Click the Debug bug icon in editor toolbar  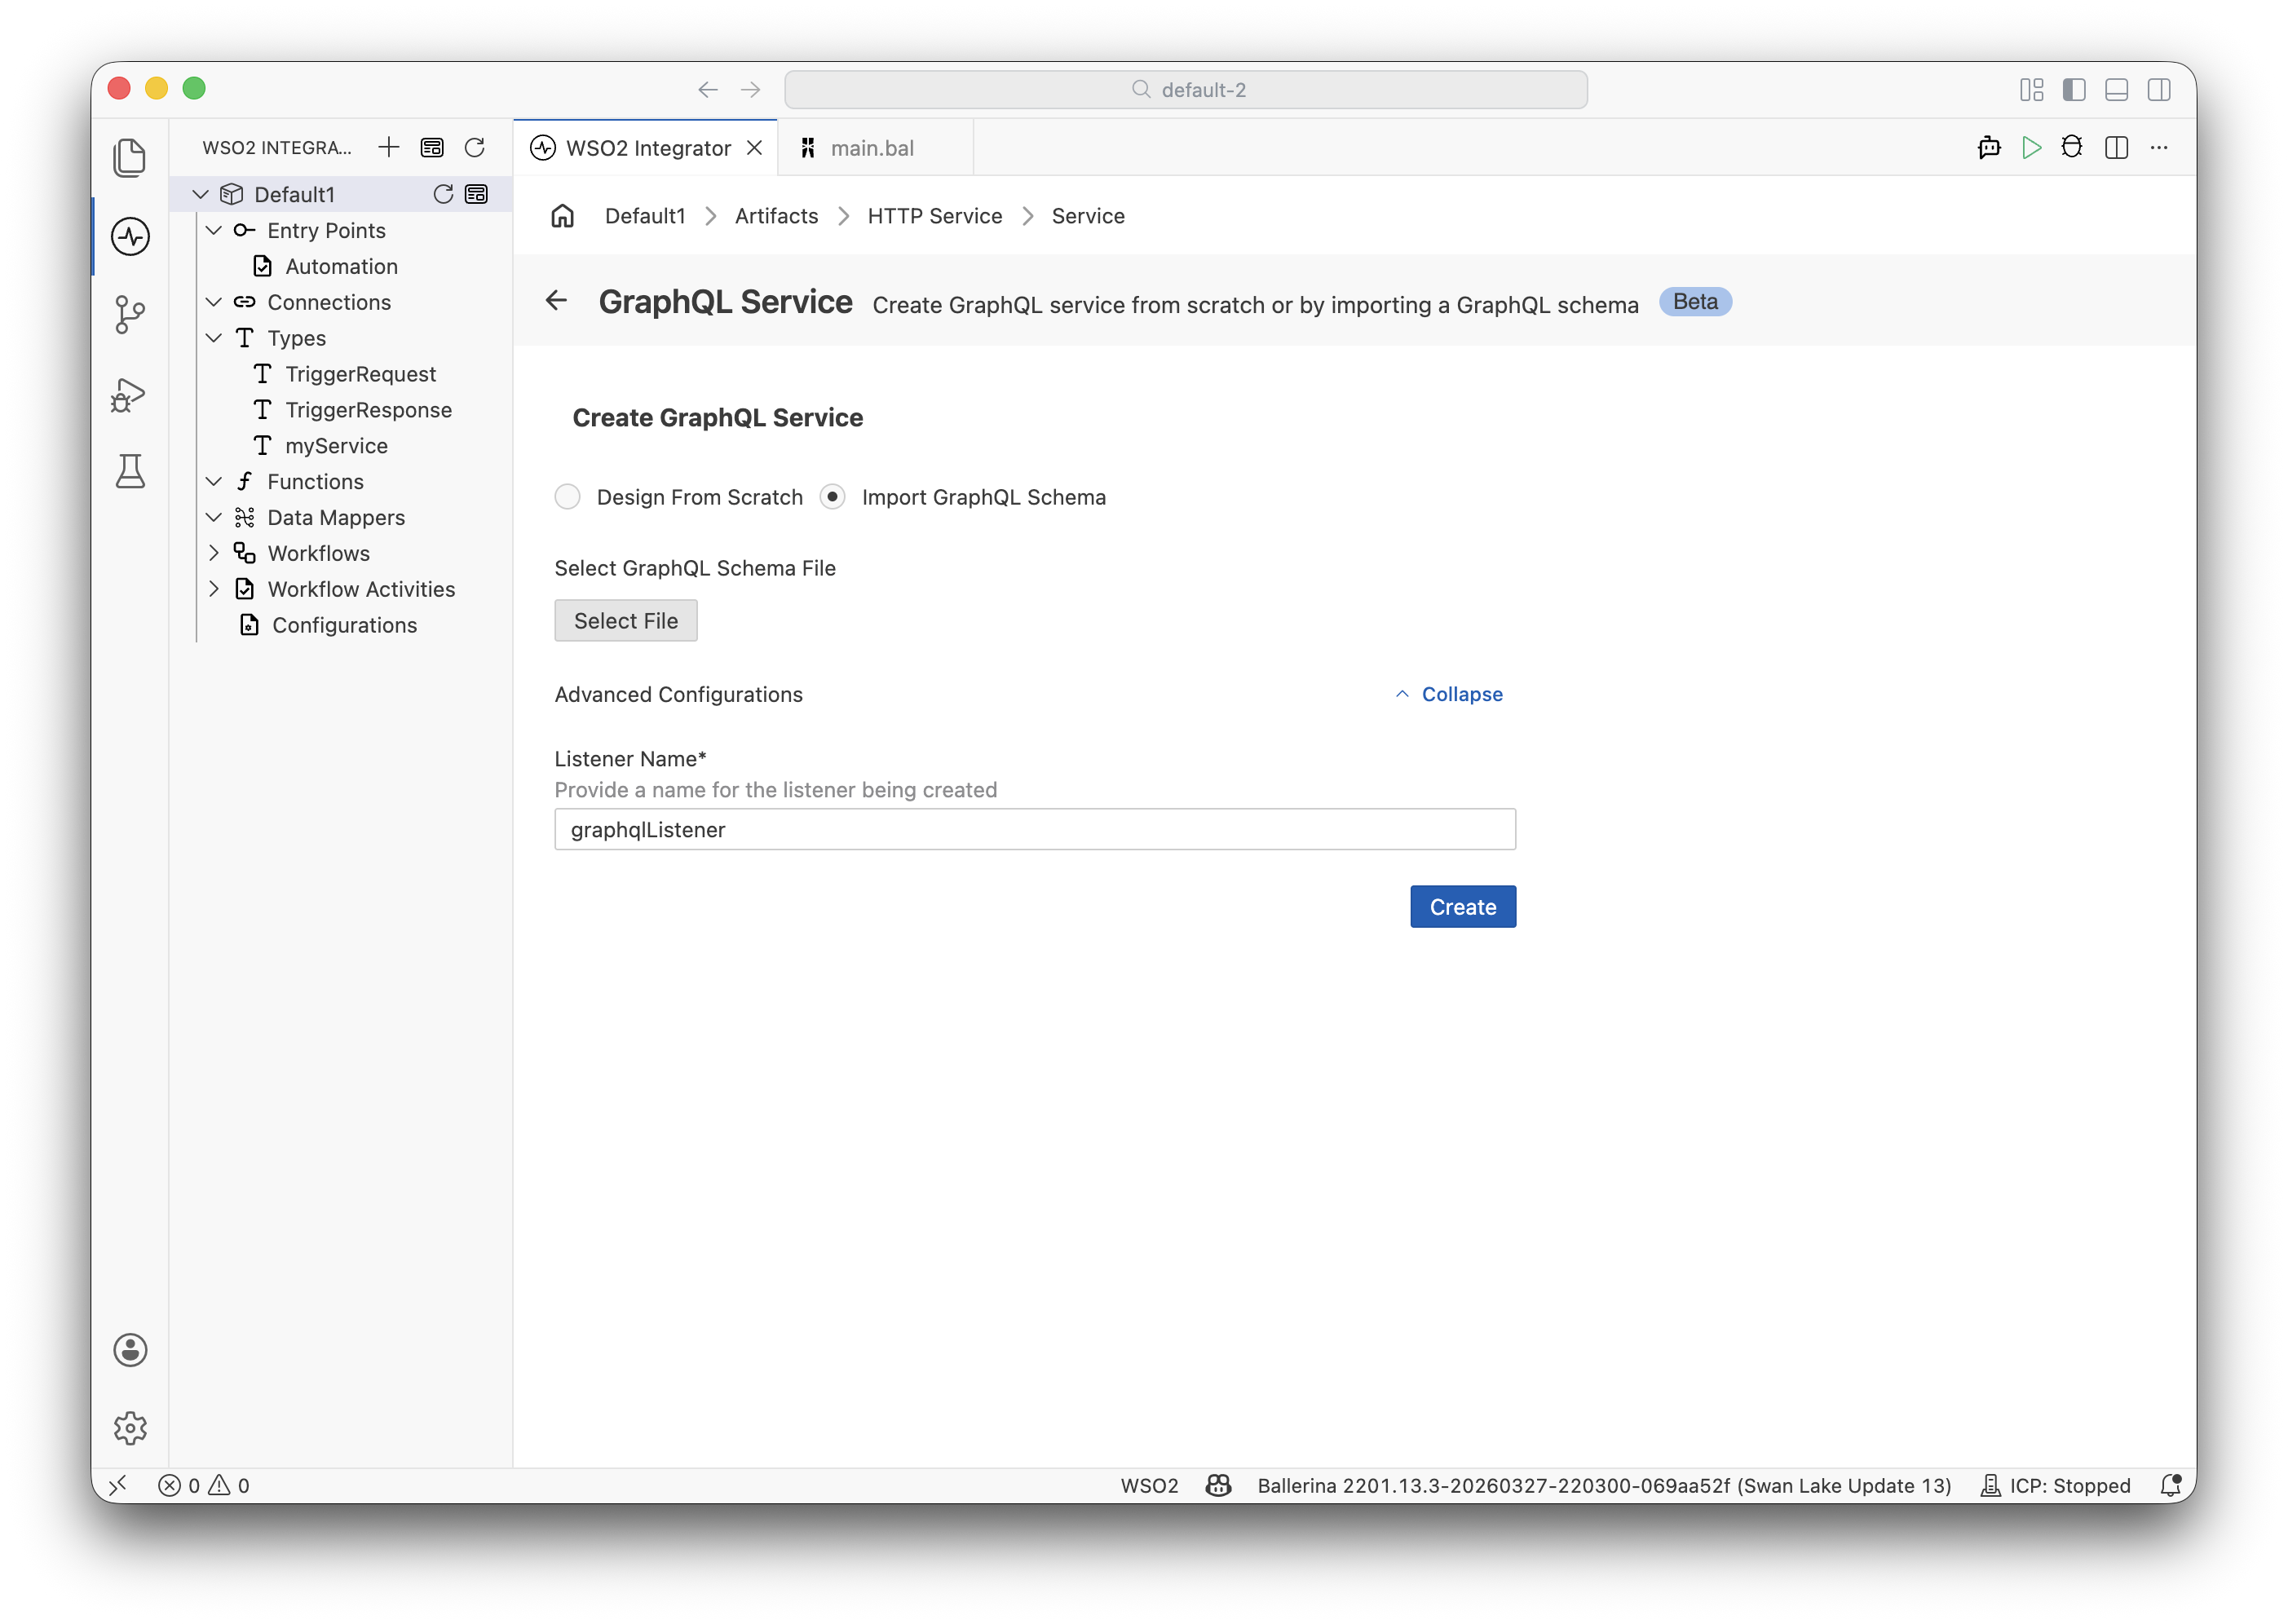click(2072, 148)
